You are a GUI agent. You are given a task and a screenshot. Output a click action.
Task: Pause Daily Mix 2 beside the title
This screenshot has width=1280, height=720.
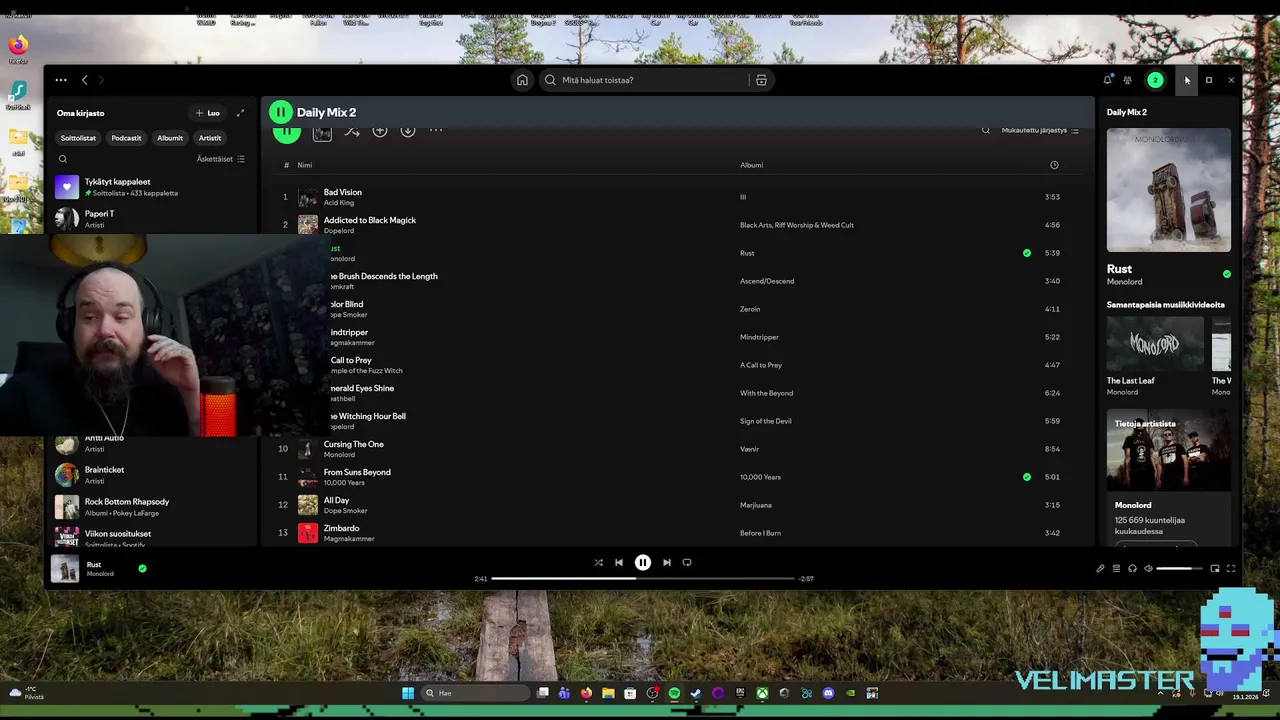tap(281, 112)
